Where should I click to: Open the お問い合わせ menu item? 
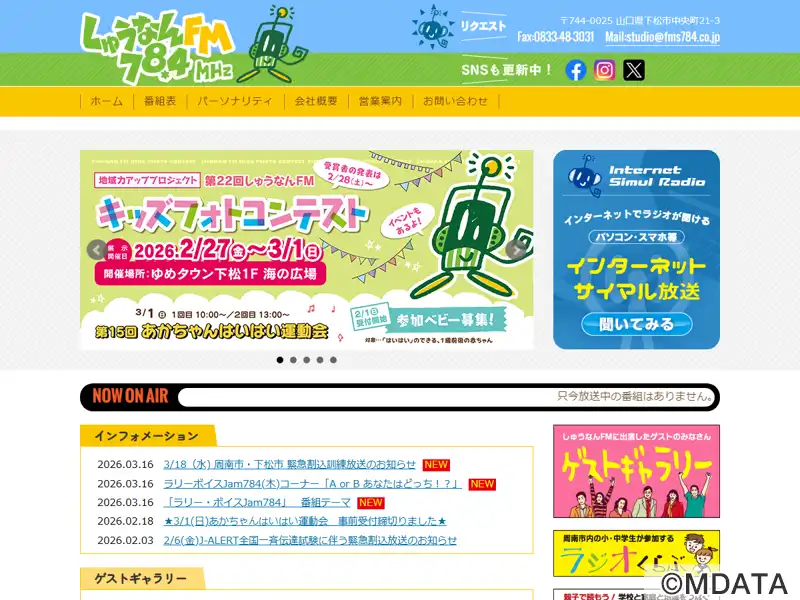point(455,101)
